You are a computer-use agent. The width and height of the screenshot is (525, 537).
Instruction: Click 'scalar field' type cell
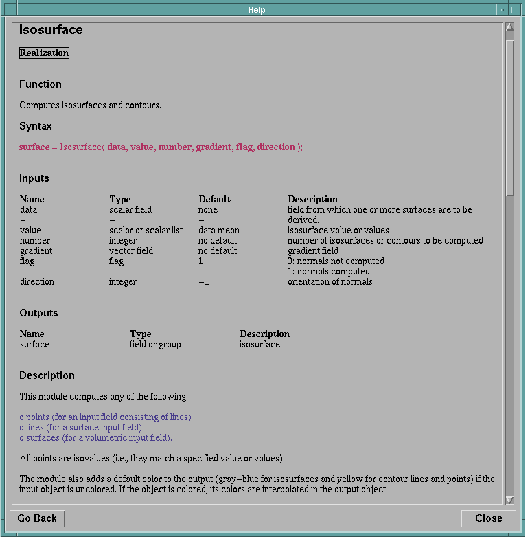click(x=131, y=210)
